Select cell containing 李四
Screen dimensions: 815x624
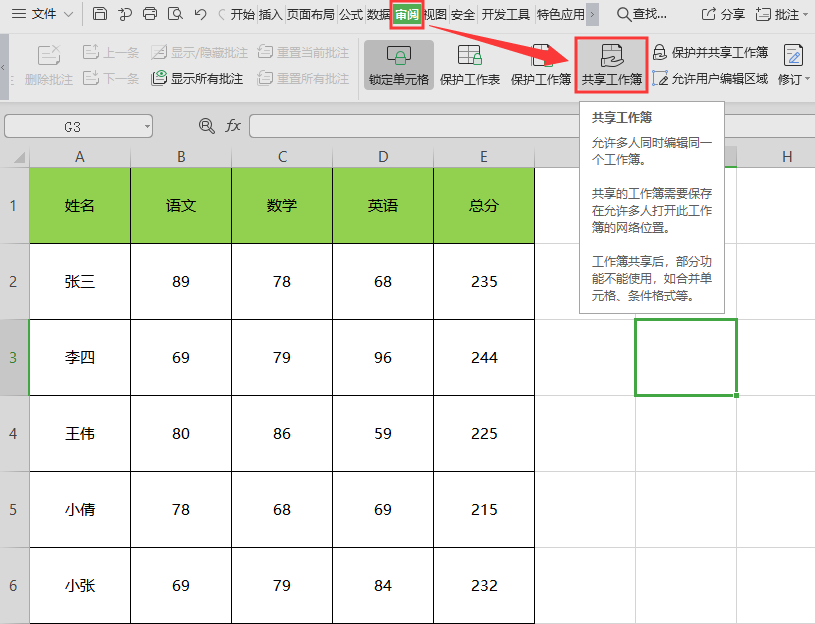pyautogui.click(x=80, y=357)
